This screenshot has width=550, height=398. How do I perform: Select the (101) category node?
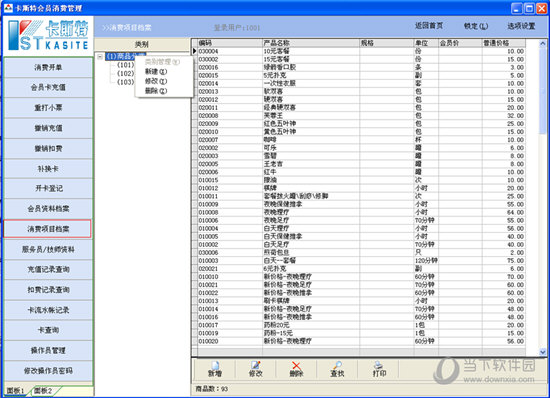coord(126,65)
